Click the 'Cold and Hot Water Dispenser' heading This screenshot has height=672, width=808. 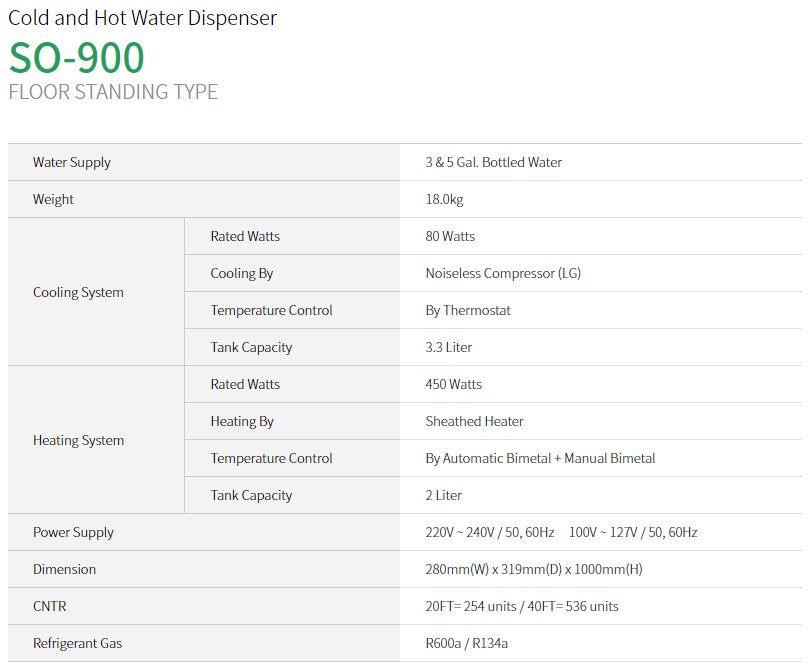[143, 18]
